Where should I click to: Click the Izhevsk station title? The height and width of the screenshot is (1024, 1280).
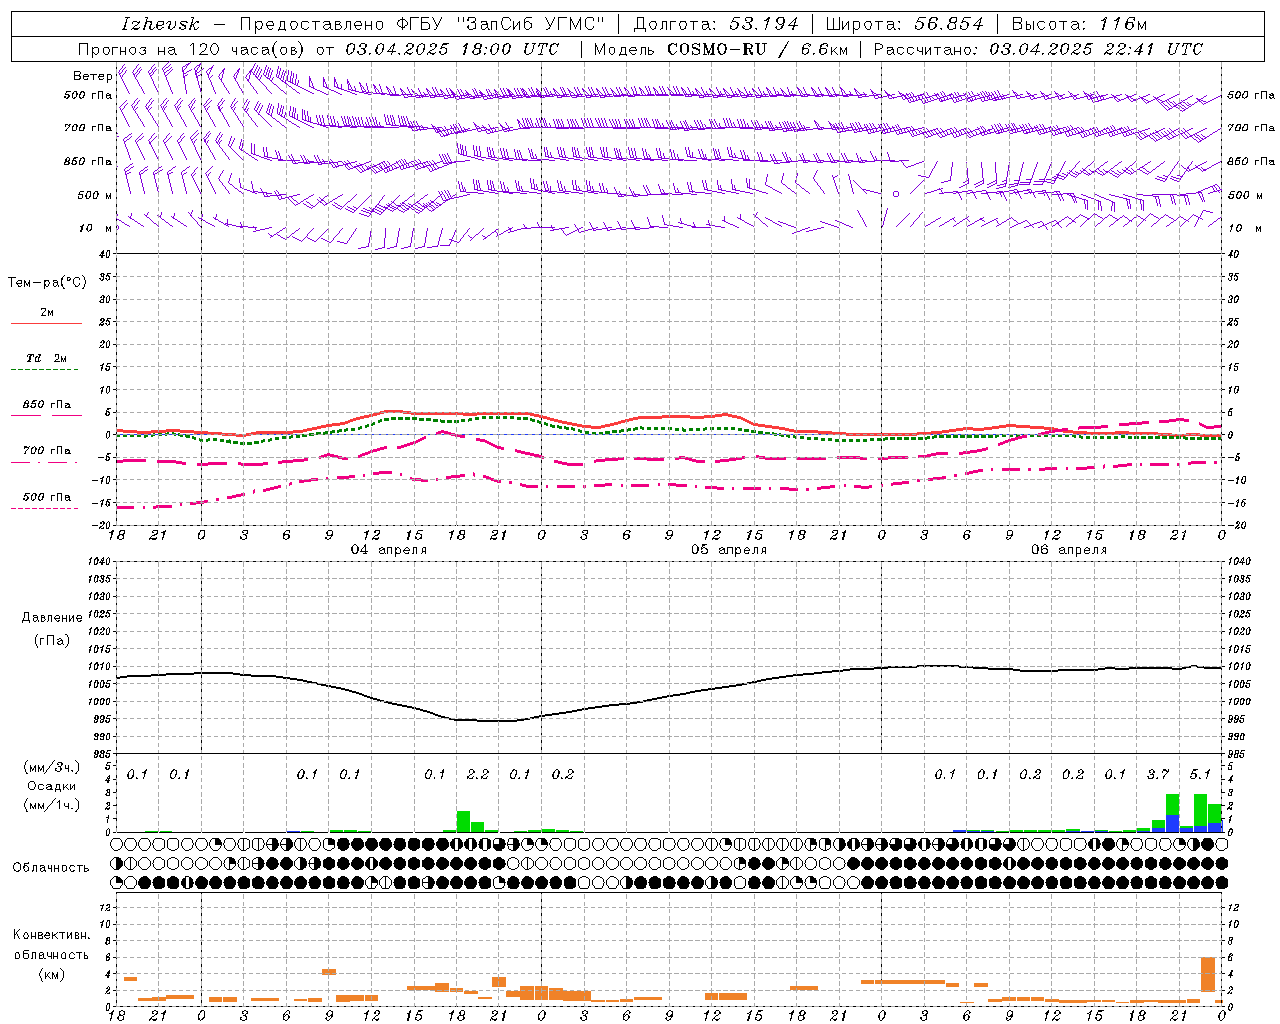point(161,24)
